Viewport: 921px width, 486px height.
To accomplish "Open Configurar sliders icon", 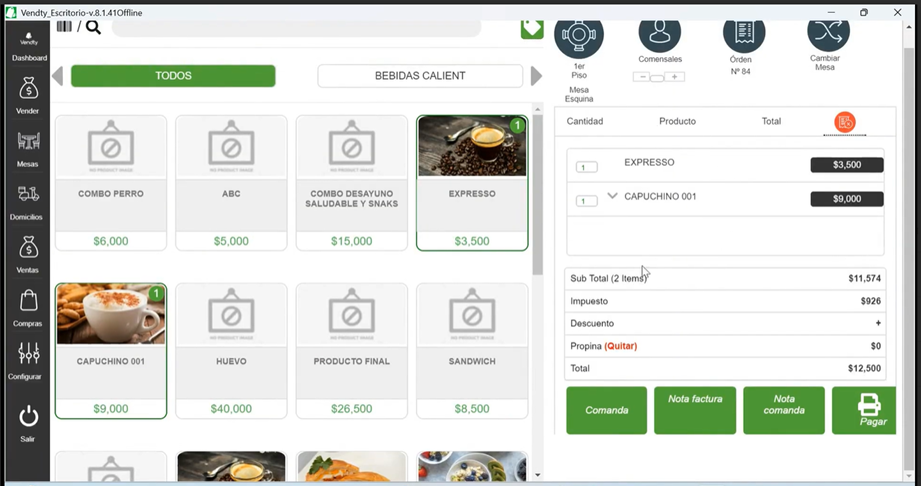I will pyautogui.click(x=28, y=353).
